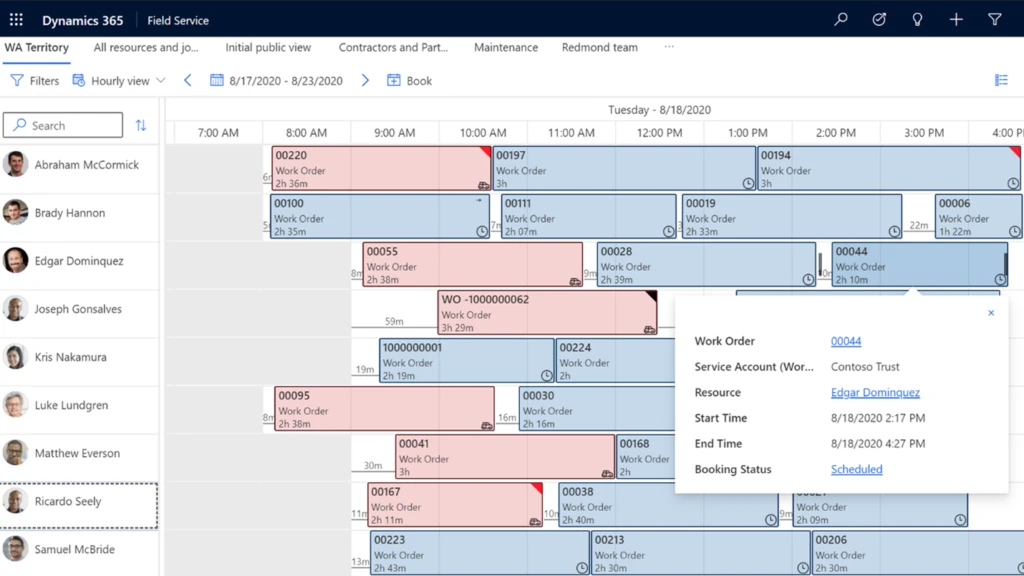Screen dimensions: 1024x576
Task: Click the lightbulb assistant icon in top bar
Action: (x=917, y=19)
